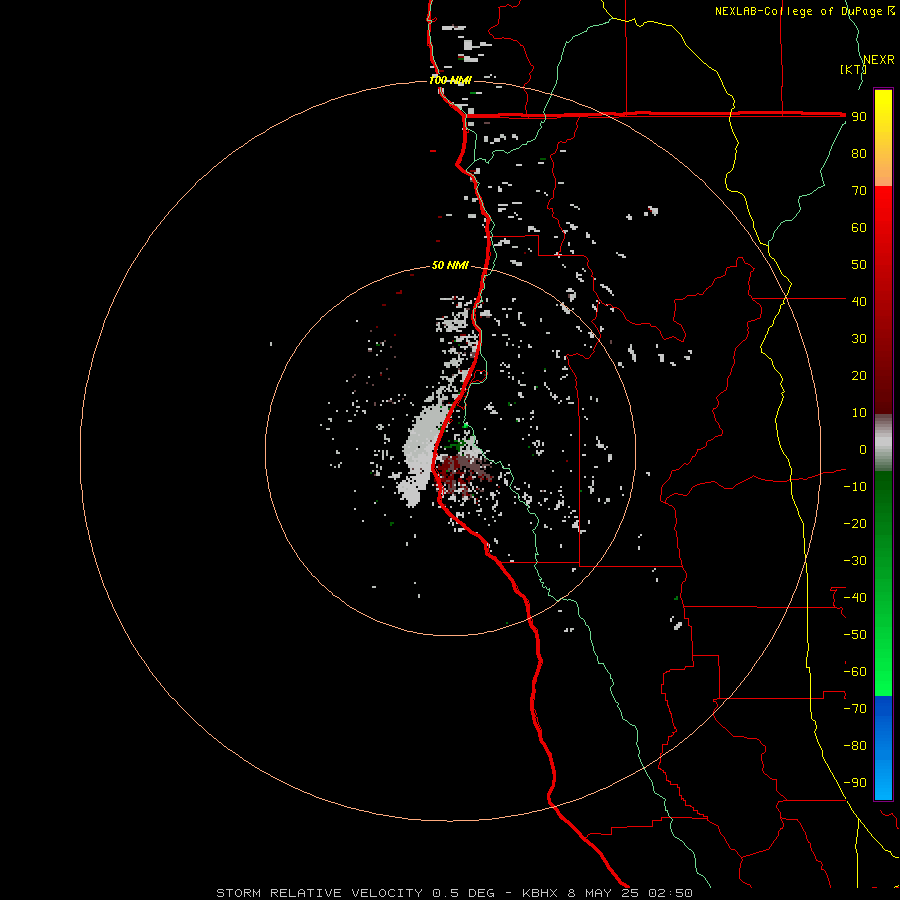
Task: Click the positive 50 scale value
Action: click(x=859, y=265)
